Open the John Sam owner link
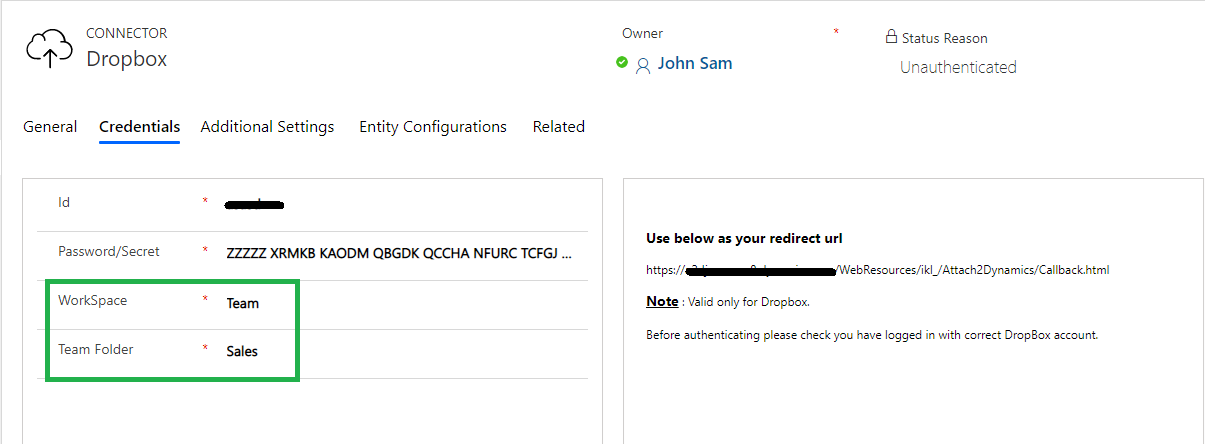Image resolution: width=1205 pixels, height=444 pixels. click(695, 63)
